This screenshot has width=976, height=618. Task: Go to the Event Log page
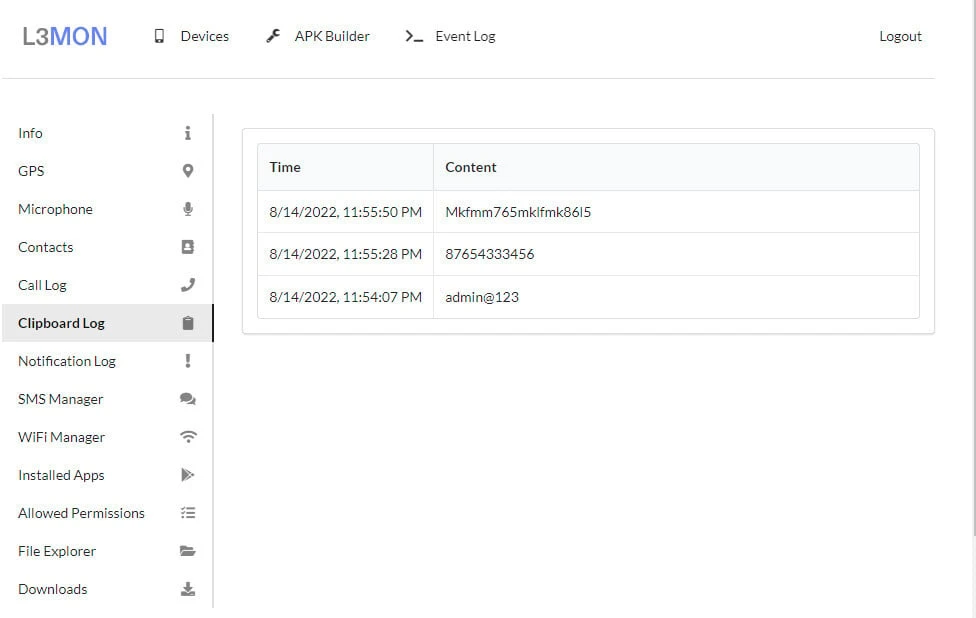pyautogui.click(x=451, y=36)
